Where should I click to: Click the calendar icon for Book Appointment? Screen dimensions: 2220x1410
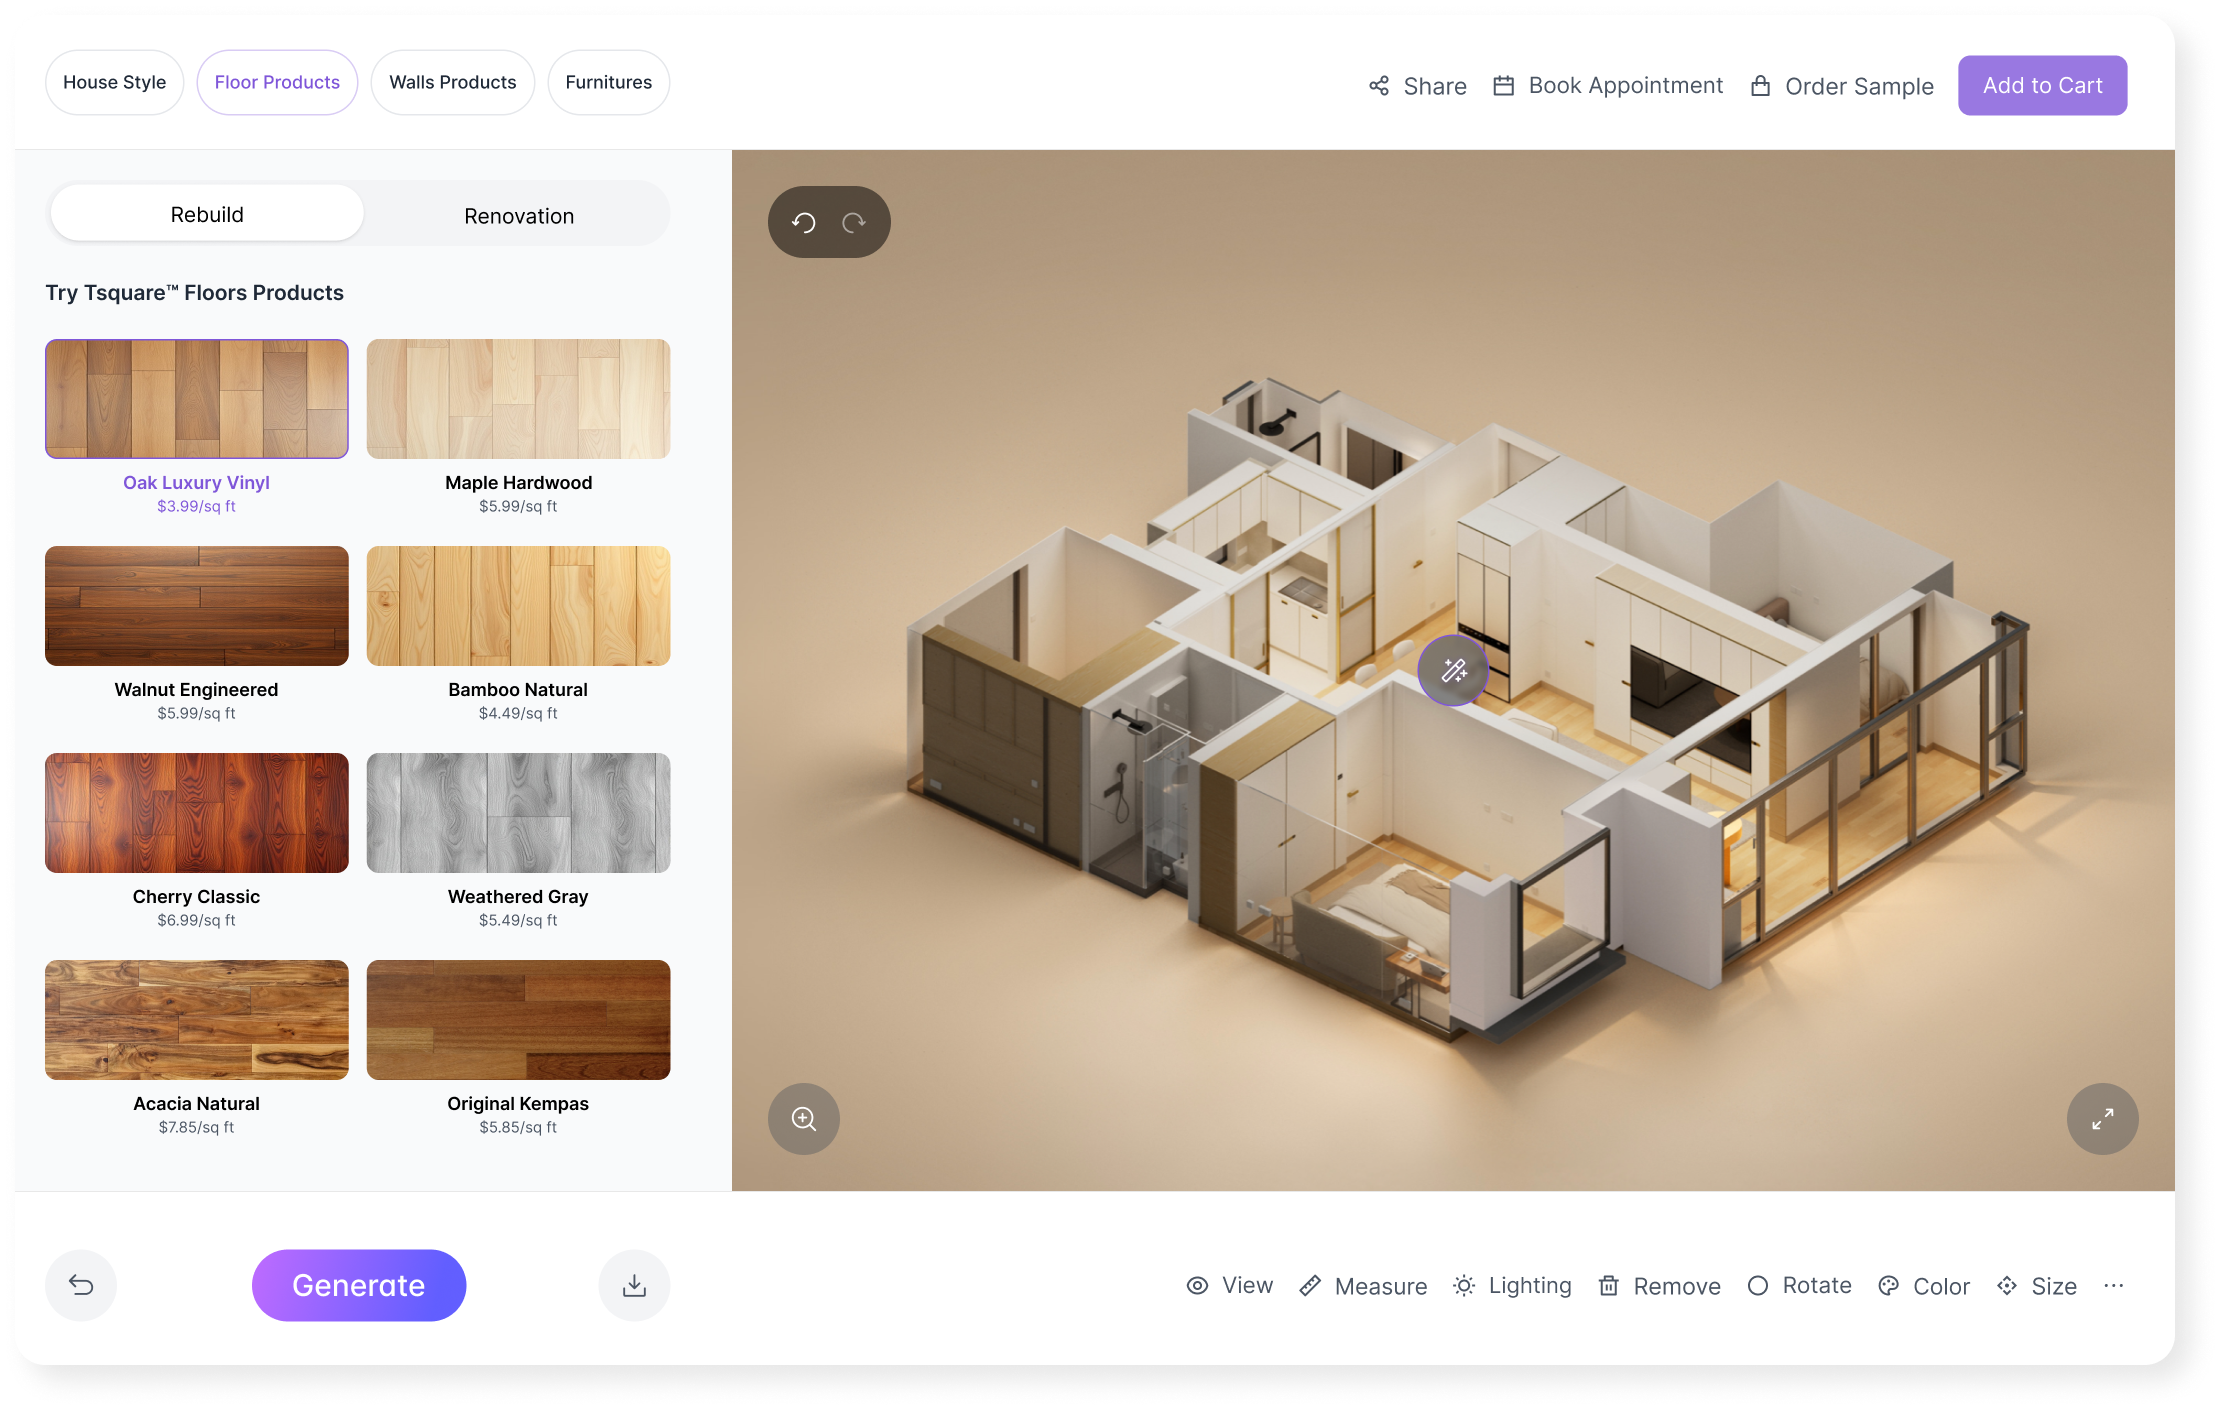(1504, 86)
